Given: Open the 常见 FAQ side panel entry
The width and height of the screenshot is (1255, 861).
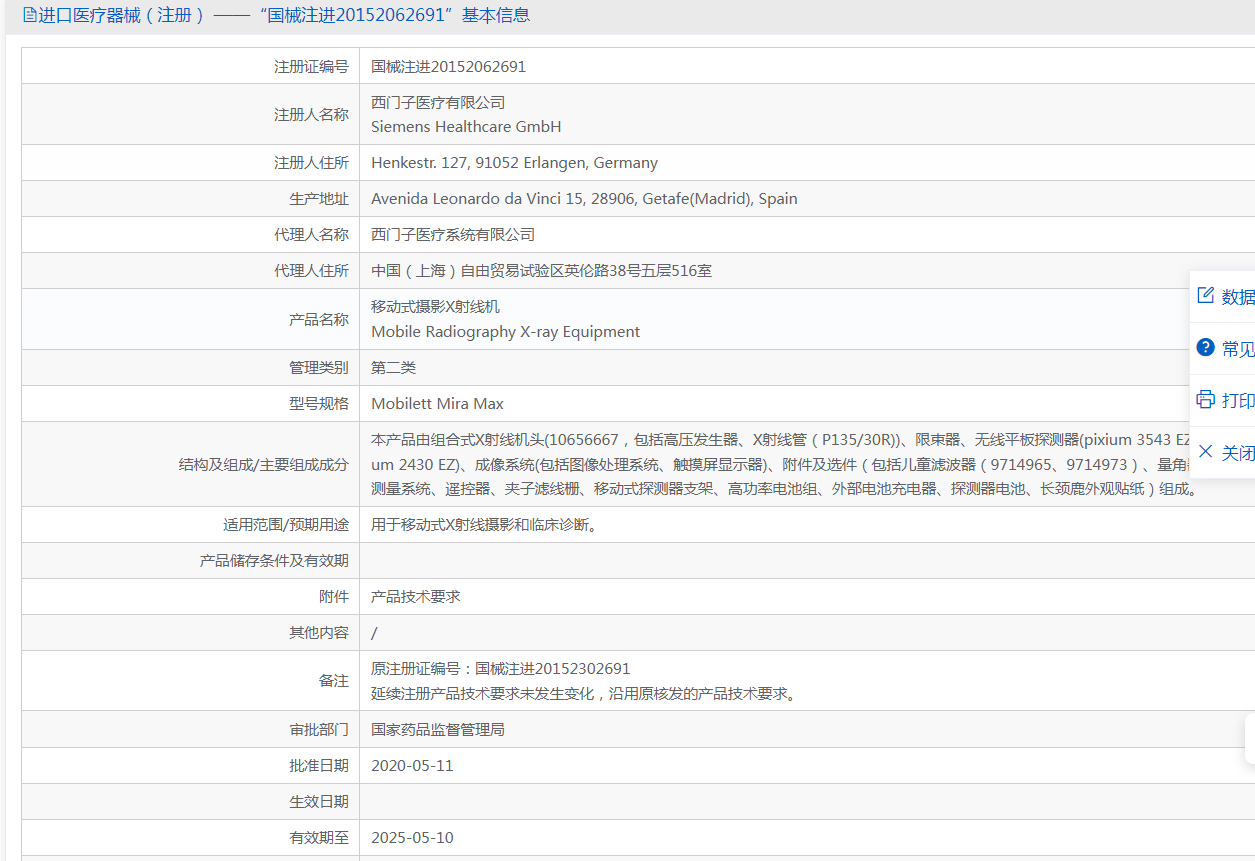Looking at the screenshot, I should [x=1223, y=348].
